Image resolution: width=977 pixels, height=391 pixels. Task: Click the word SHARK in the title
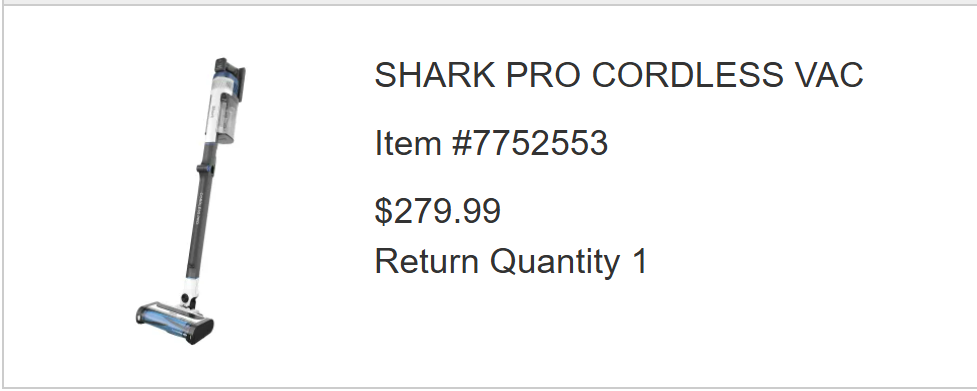pyautogui.click(x=435, y=75)
